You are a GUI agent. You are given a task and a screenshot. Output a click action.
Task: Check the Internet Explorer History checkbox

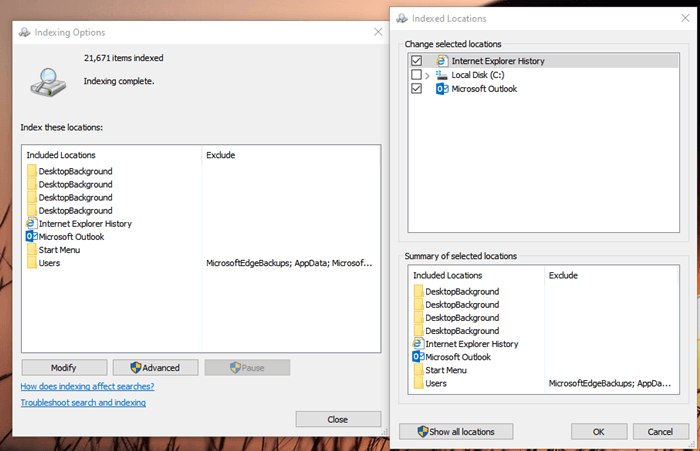(x=416, y=61)
